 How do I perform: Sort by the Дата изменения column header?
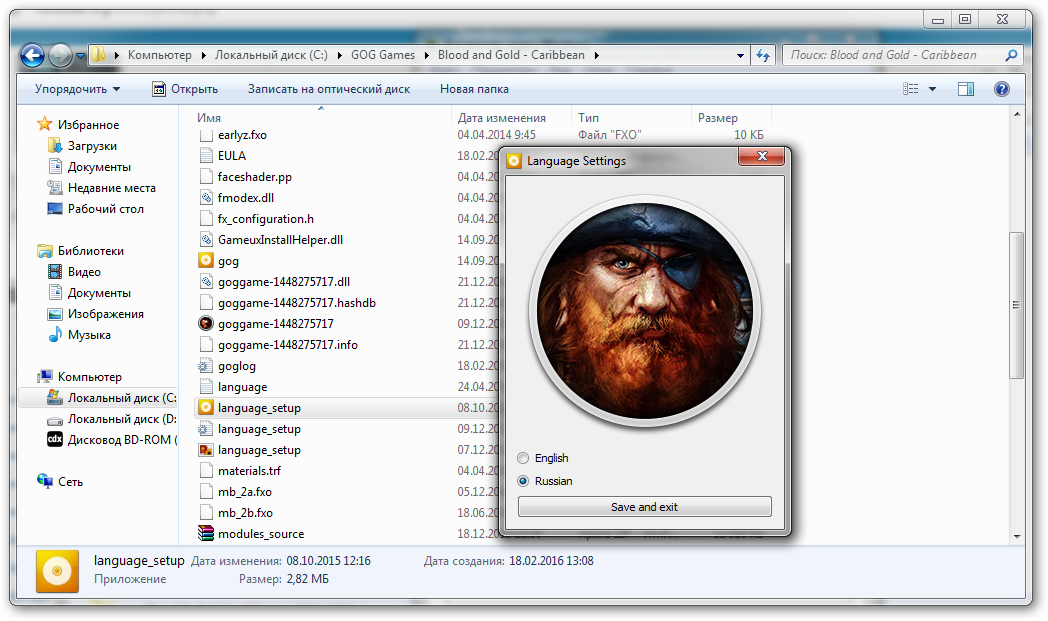[x=501, y=118]
